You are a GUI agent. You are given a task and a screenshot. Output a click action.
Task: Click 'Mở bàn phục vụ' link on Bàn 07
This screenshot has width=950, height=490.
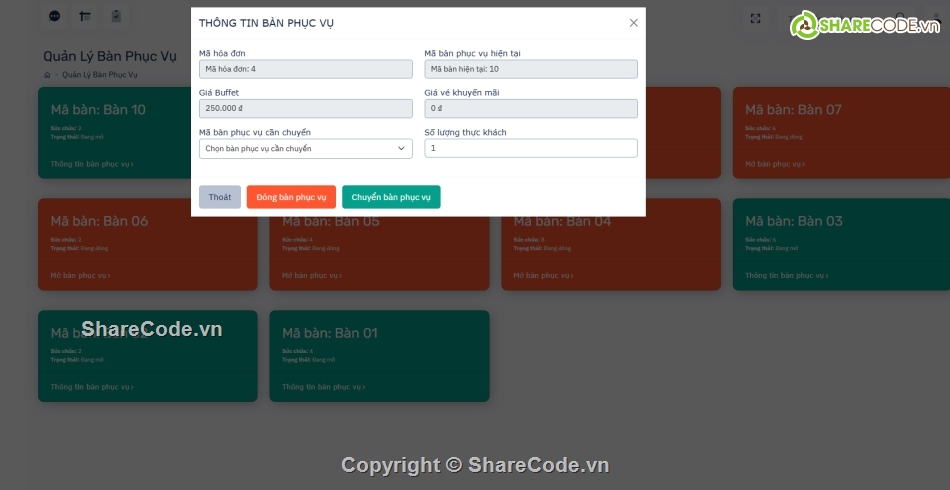(x=775, y=164)
